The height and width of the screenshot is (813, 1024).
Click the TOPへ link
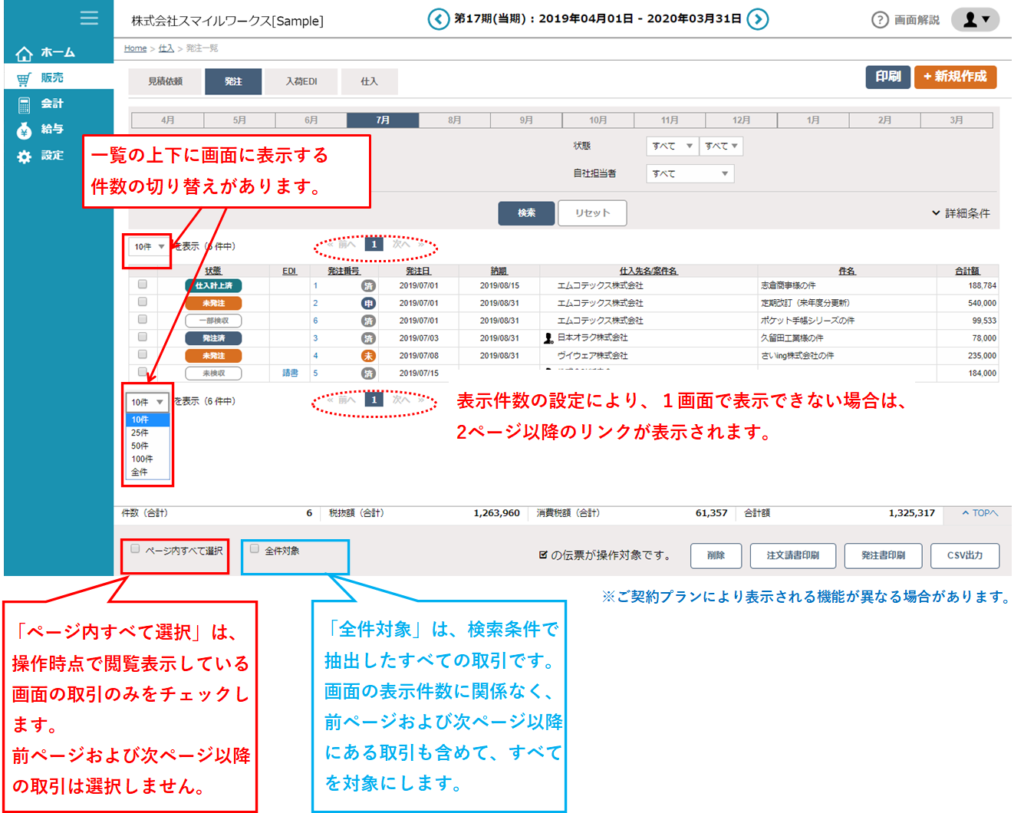(977, 513)
